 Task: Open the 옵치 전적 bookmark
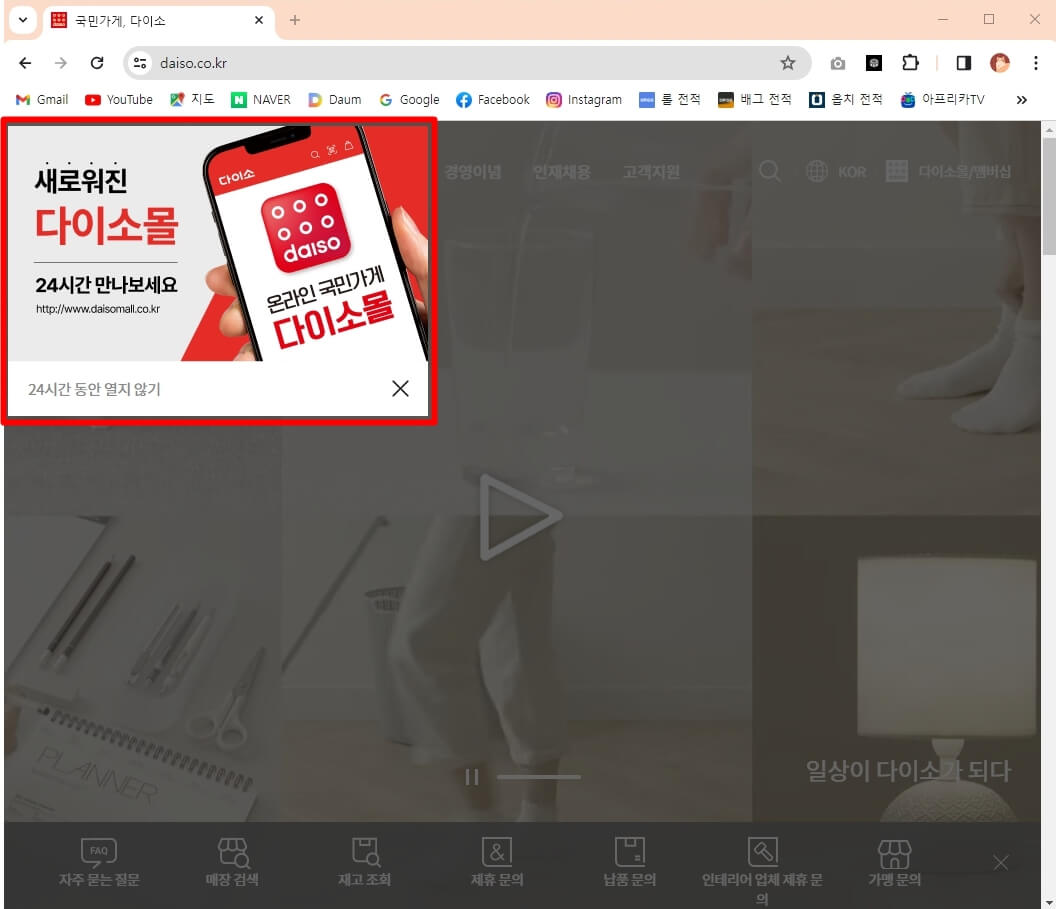coord(845,100)
